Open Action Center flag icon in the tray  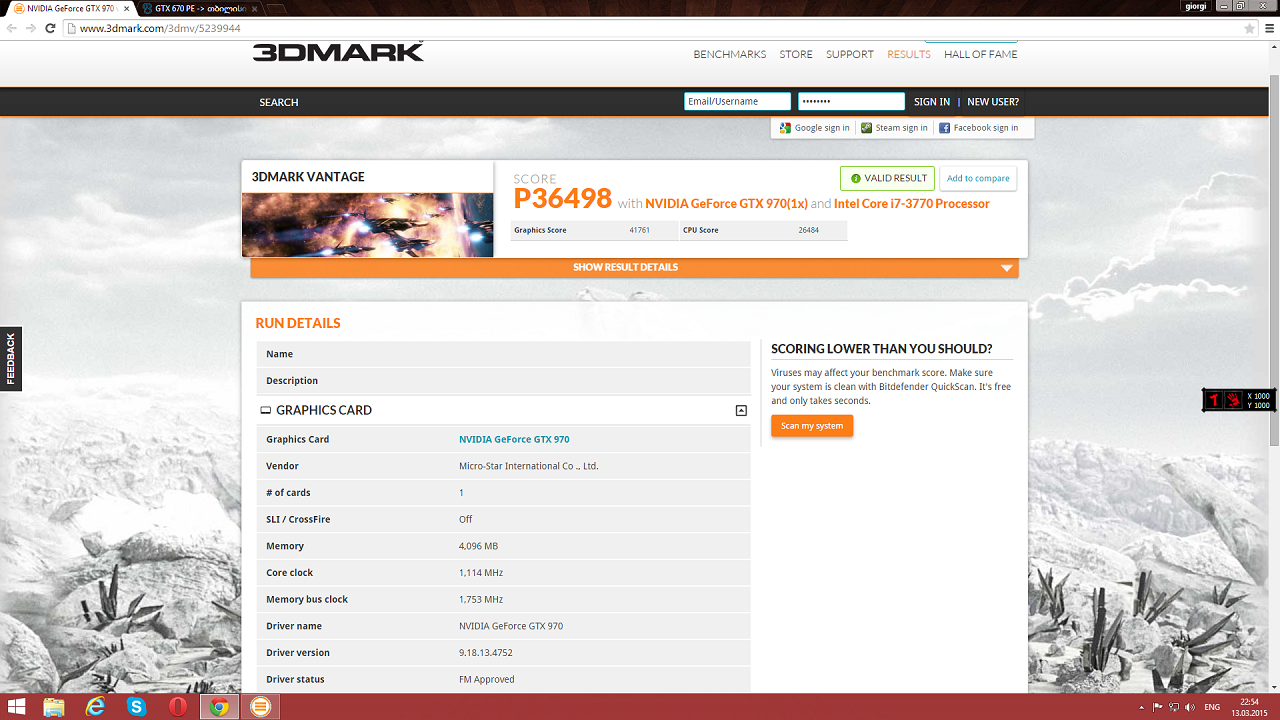click(x=1157, y=707)
